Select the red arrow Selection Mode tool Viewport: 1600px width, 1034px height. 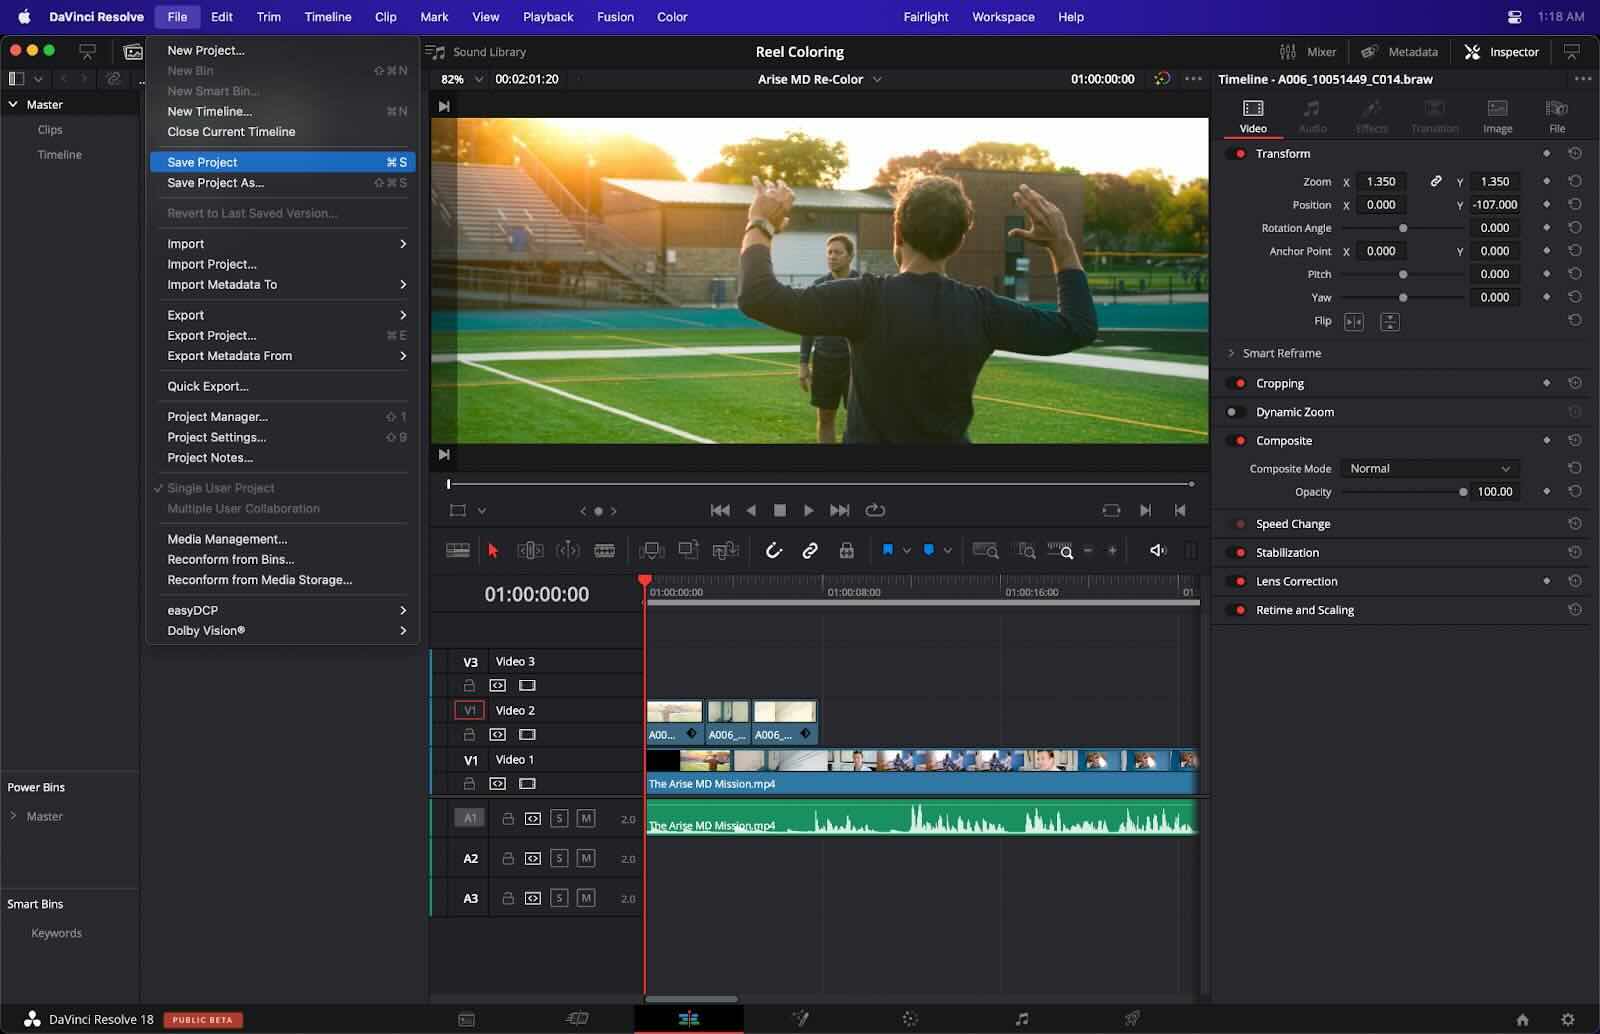pyautogui.click(x=492, y=550)
